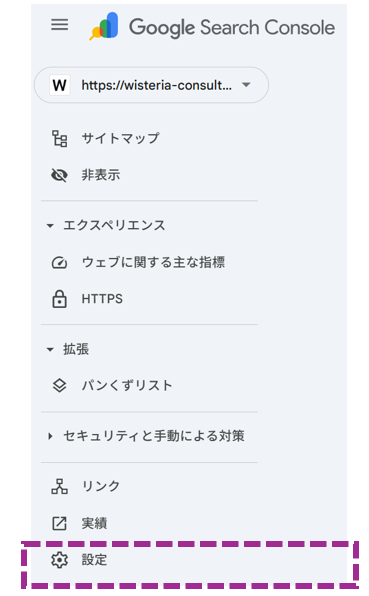Click the padlock HTTPS icon
Viewport: 369px width, 596px height.
click(x=59, y=299)
